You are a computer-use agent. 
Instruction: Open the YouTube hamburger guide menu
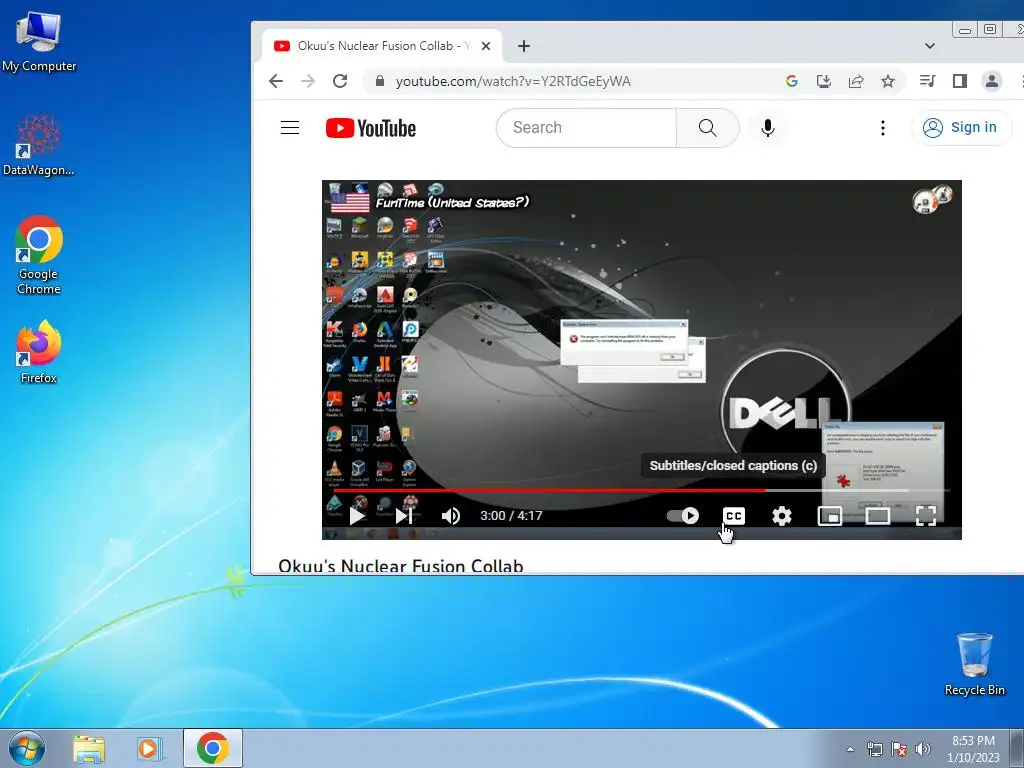[290, 127]
